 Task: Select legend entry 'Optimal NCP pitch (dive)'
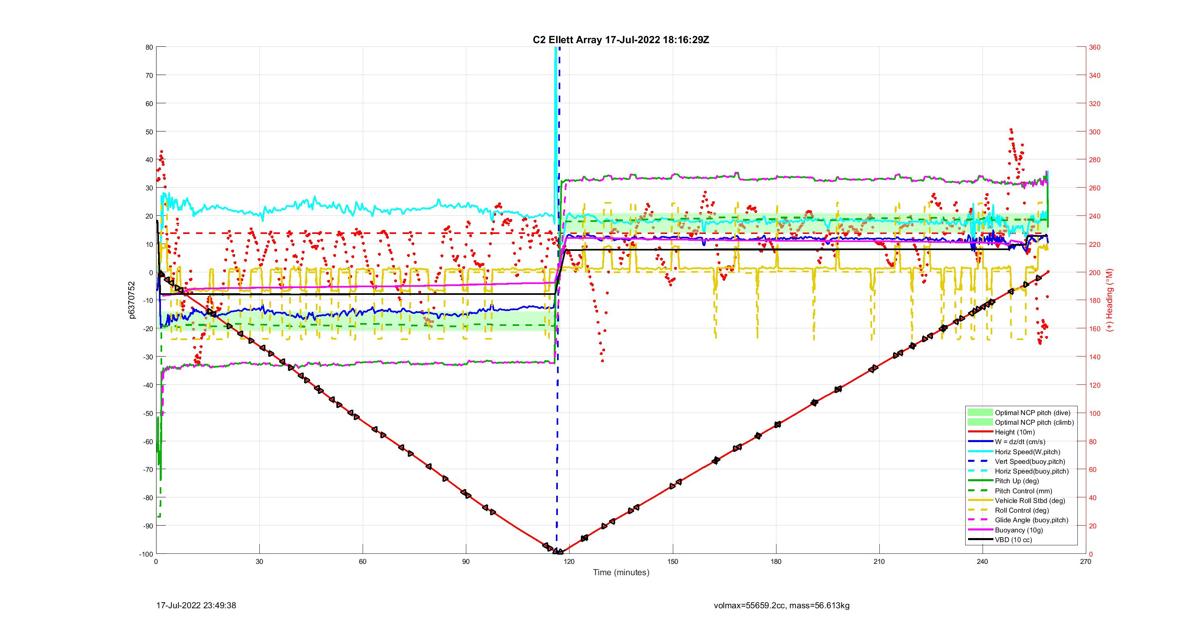1033,412
